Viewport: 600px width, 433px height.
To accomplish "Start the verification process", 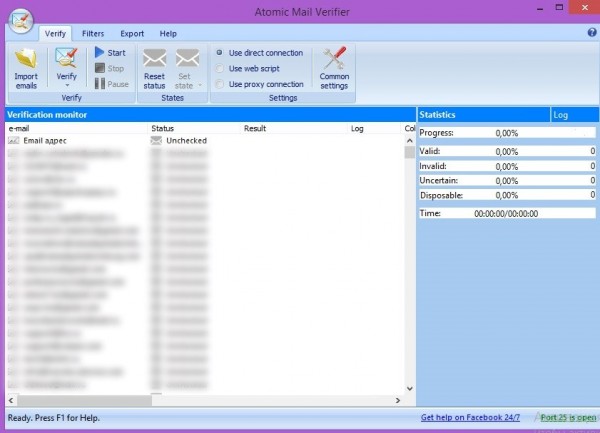I will [110, 52].
